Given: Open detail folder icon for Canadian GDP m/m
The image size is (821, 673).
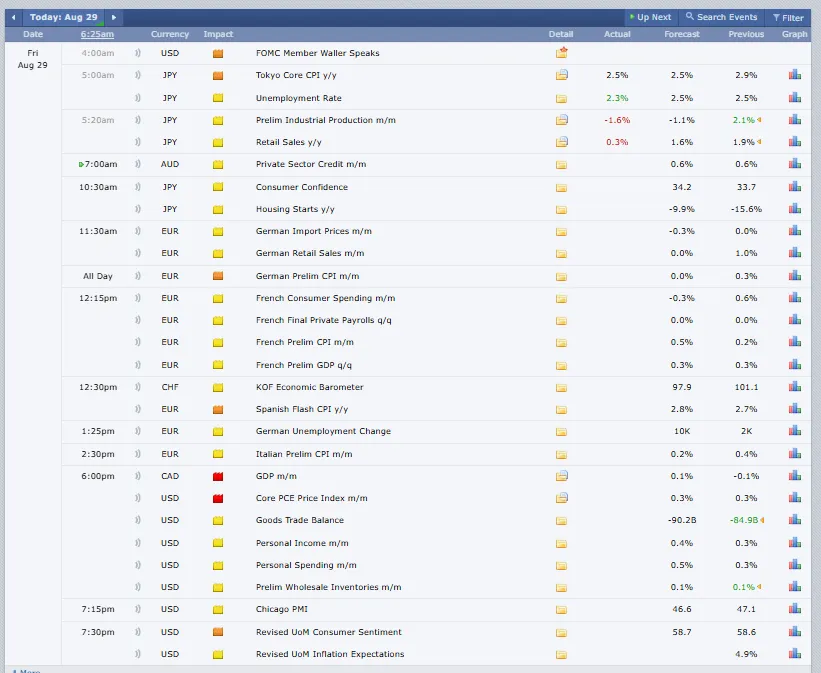Looking at the screenshot, I should [x=561, y=476].
